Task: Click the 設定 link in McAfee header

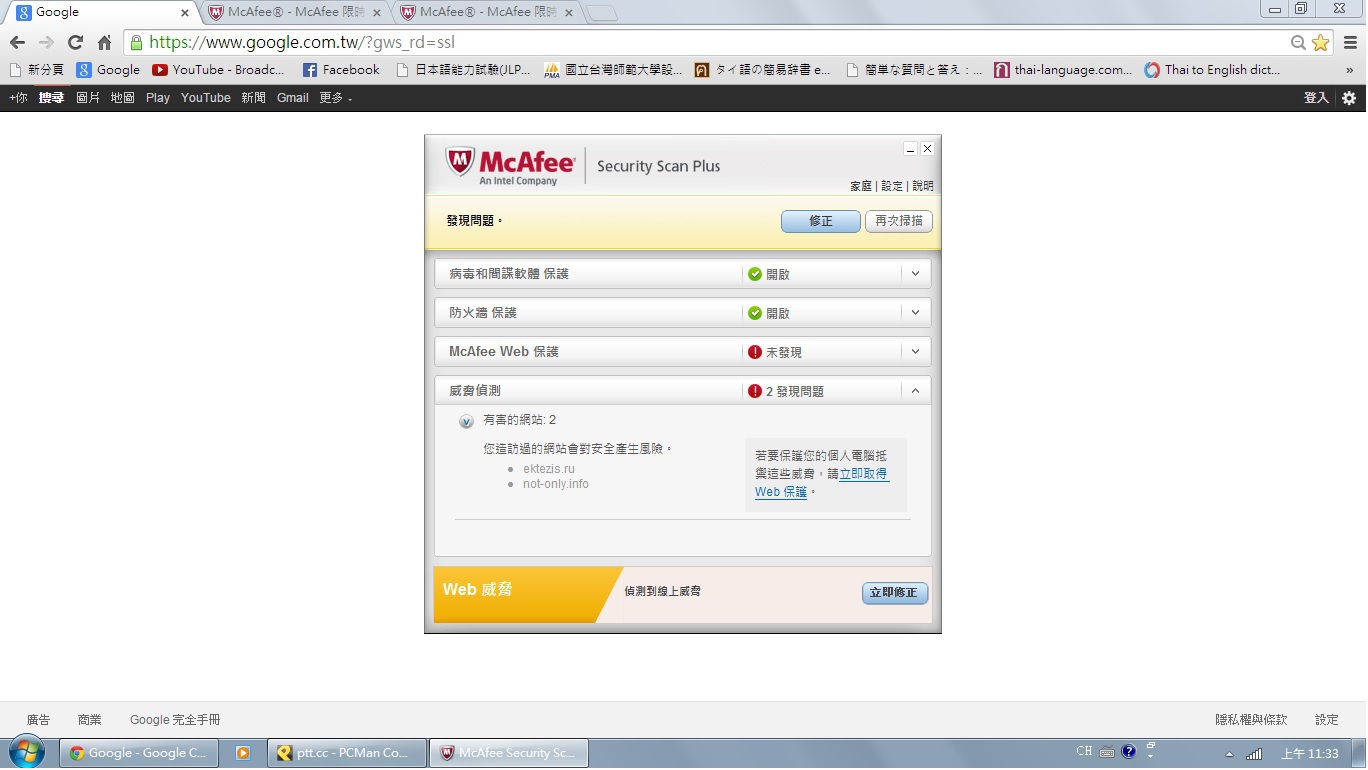Action: [x=892, y=186]
